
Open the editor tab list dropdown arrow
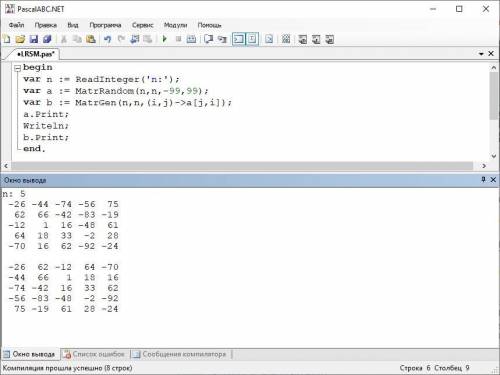481,54
